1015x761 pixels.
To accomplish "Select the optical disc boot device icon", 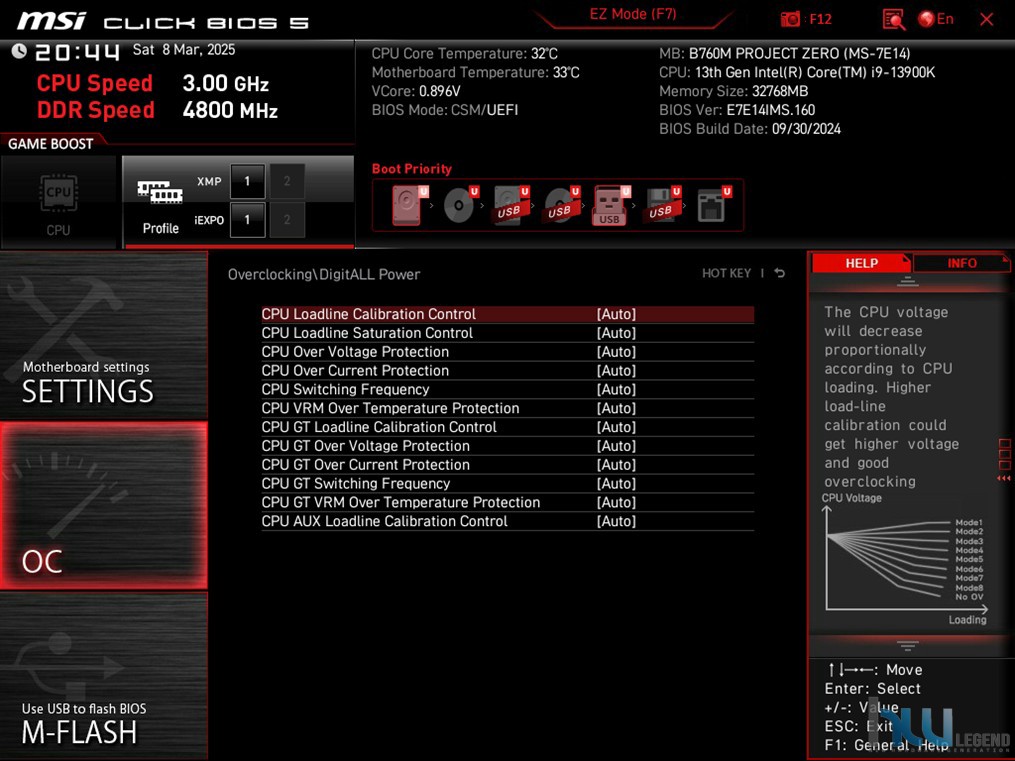I will (x=460, y=204).
